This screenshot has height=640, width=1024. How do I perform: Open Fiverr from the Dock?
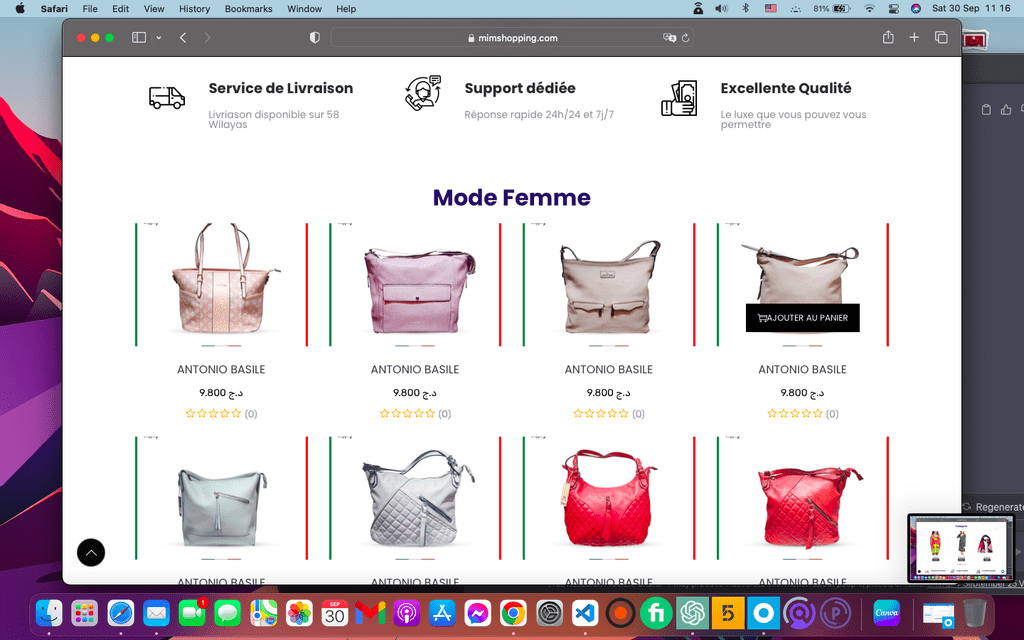pos(656,613)
